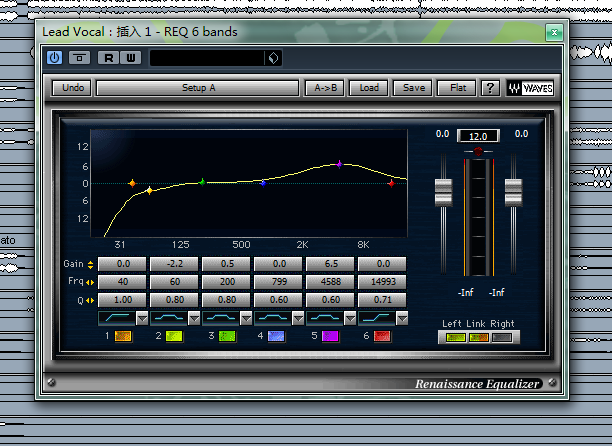Open band 3 filter type dropdown arrow
The width and height of the screenshot is (612, 446).
tap(246, 319)
